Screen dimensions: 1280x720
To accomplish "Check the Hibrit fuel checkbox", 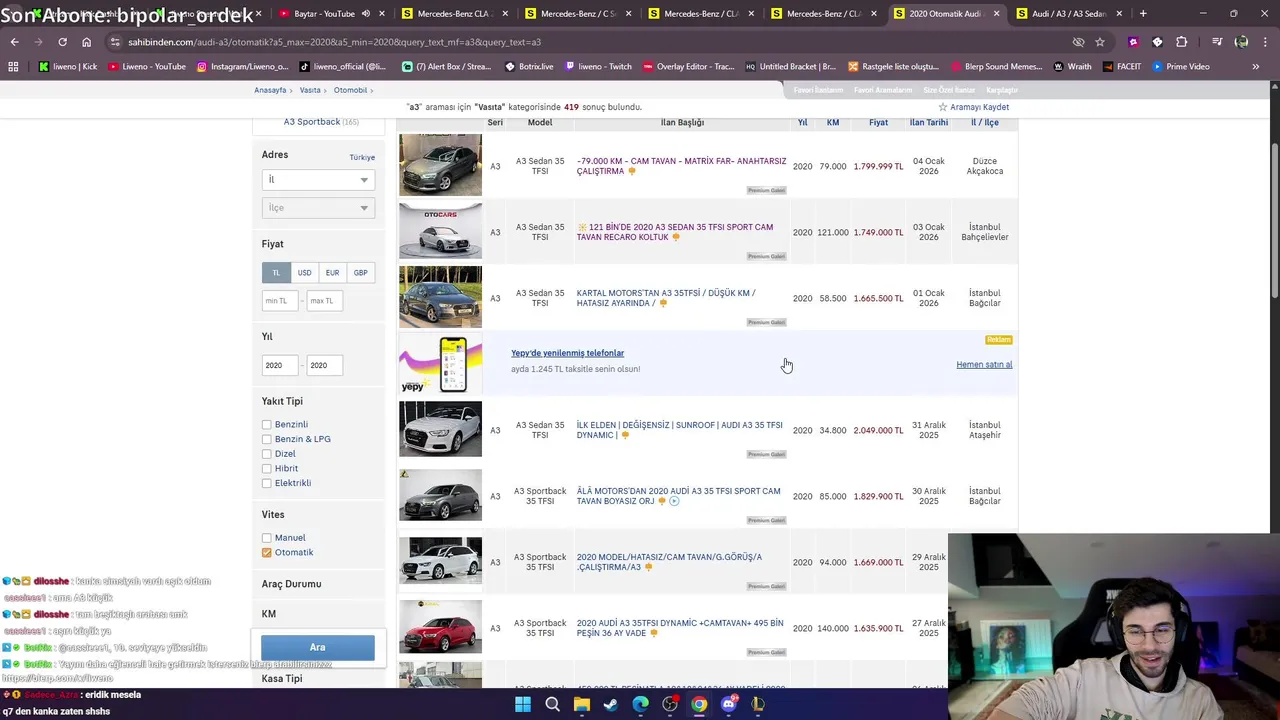I will 266,468.
